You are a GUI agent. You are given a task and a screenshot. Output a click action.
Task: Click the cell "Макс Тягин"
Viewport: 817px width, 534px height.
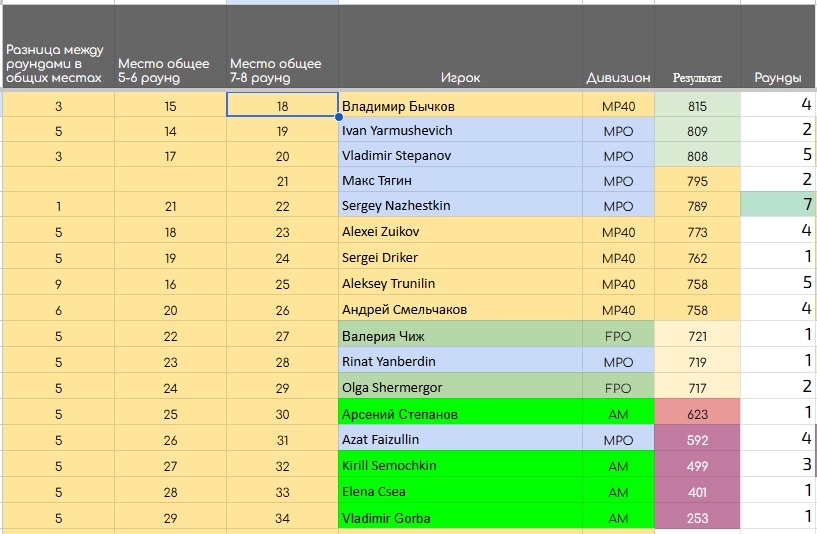coord(460,180)
